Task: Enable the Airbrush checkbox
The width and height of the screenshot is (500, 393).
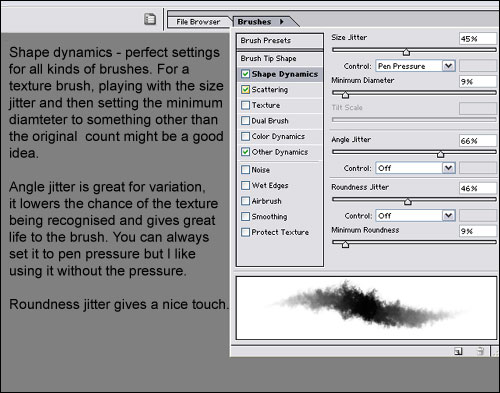Action: 245,201
